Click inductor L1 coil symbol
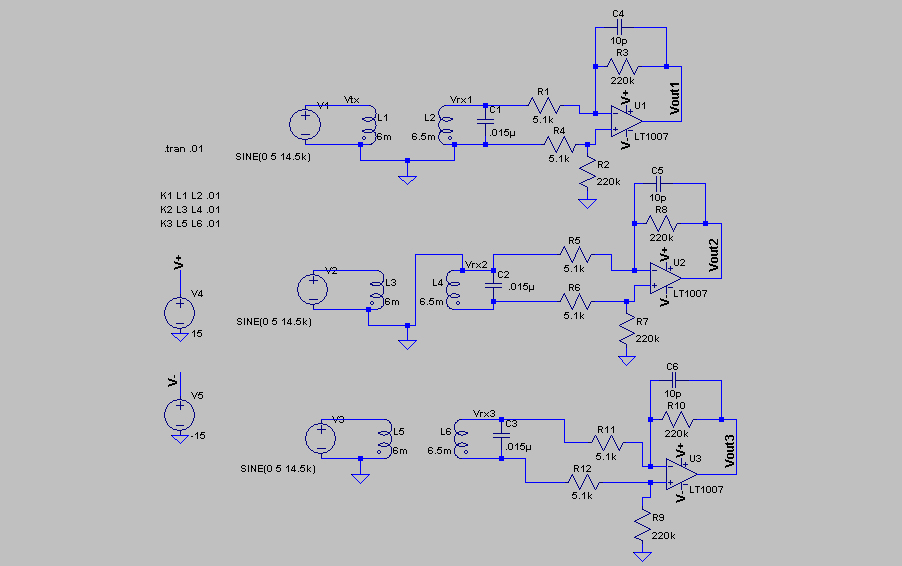Viewport: 902px width, 566px height. tap(368, 128)
